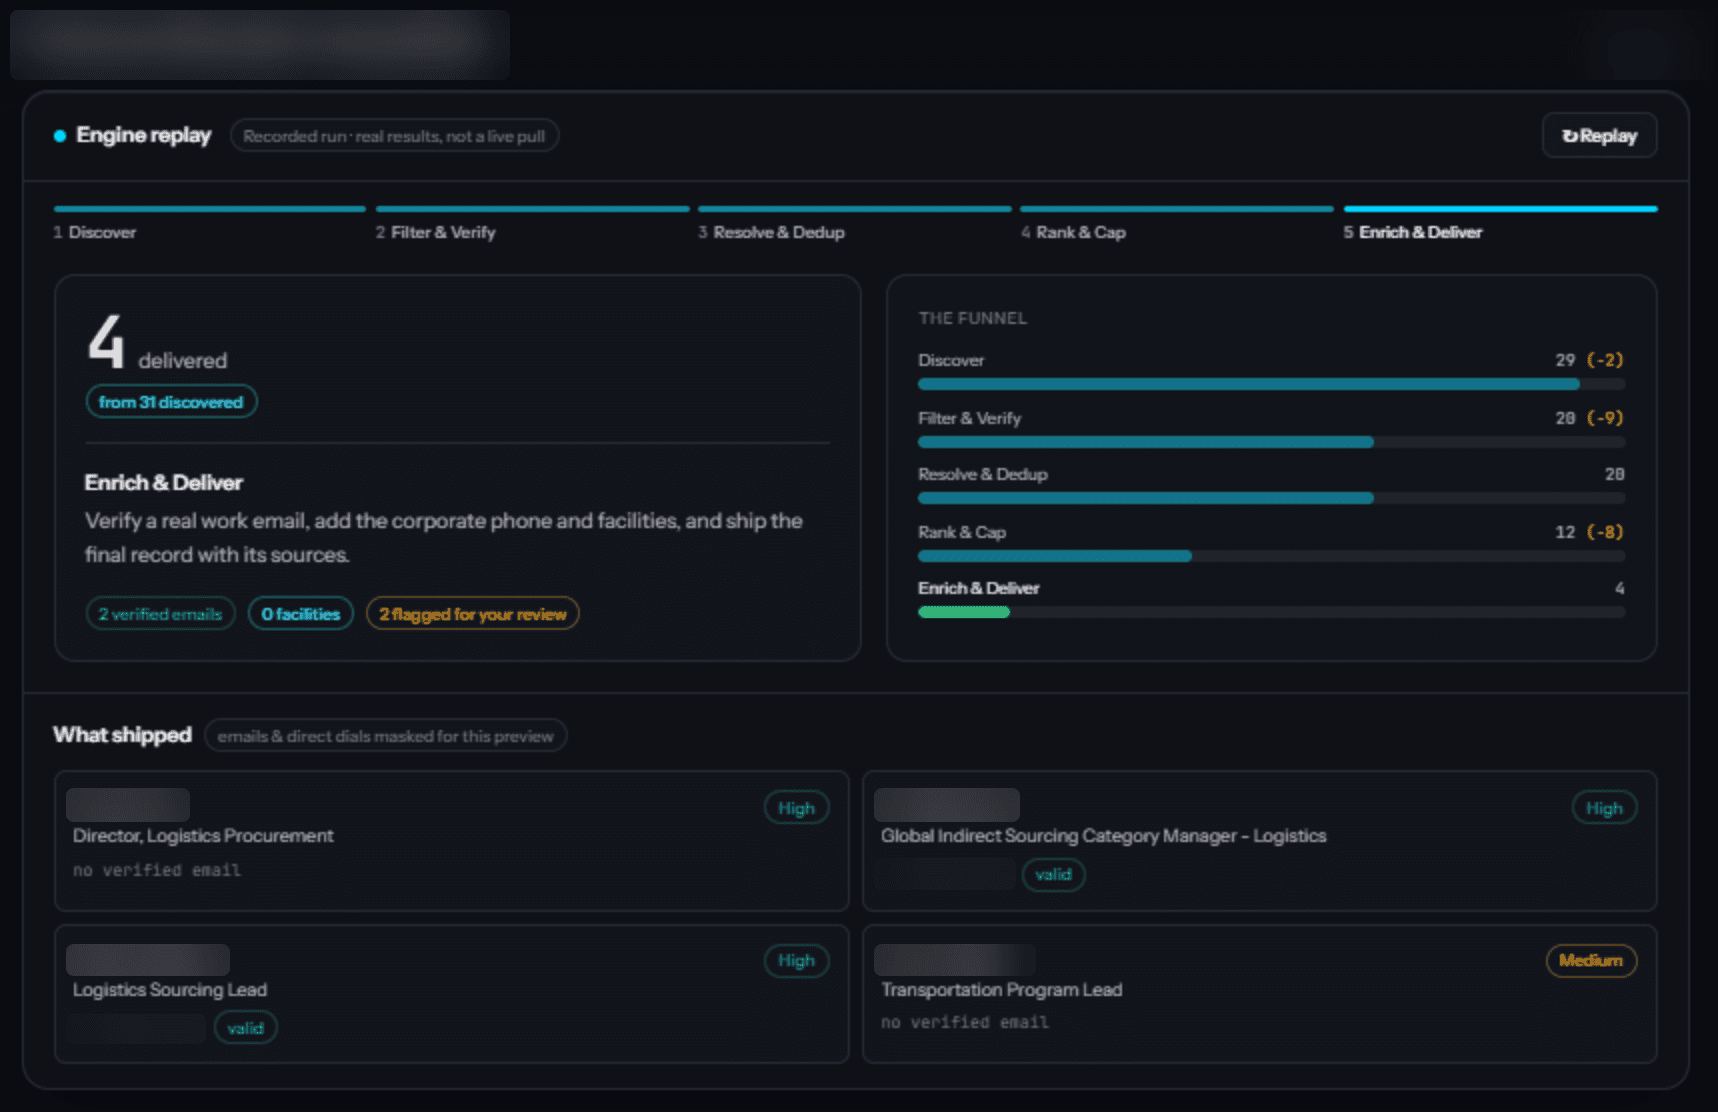This screenshot has height=1112, width=1718.
Task: Click the Filter & Verify count '20 (-9)'
Action: click(x=1589, y=418)
